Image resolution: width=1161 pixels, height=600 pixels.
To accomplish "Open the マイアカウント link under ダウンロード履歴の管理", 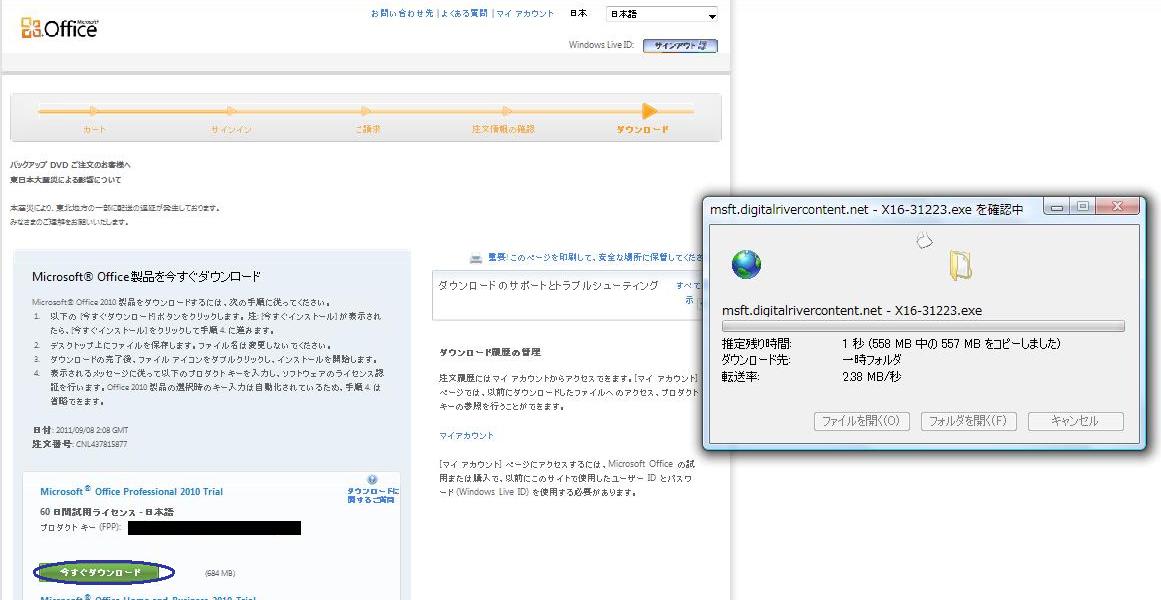I will (x=466, y=436).
